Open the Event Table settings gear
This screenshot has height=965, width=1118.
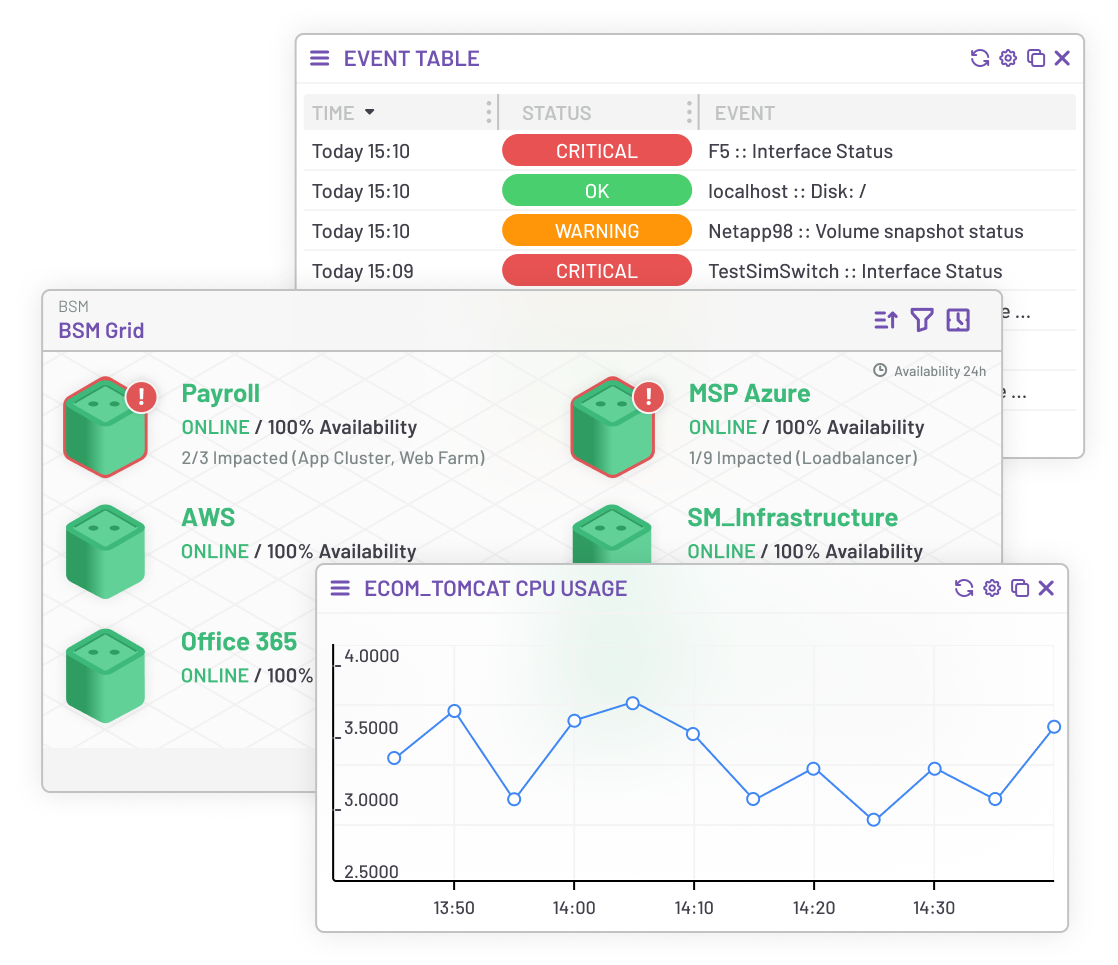point(1007,58)
